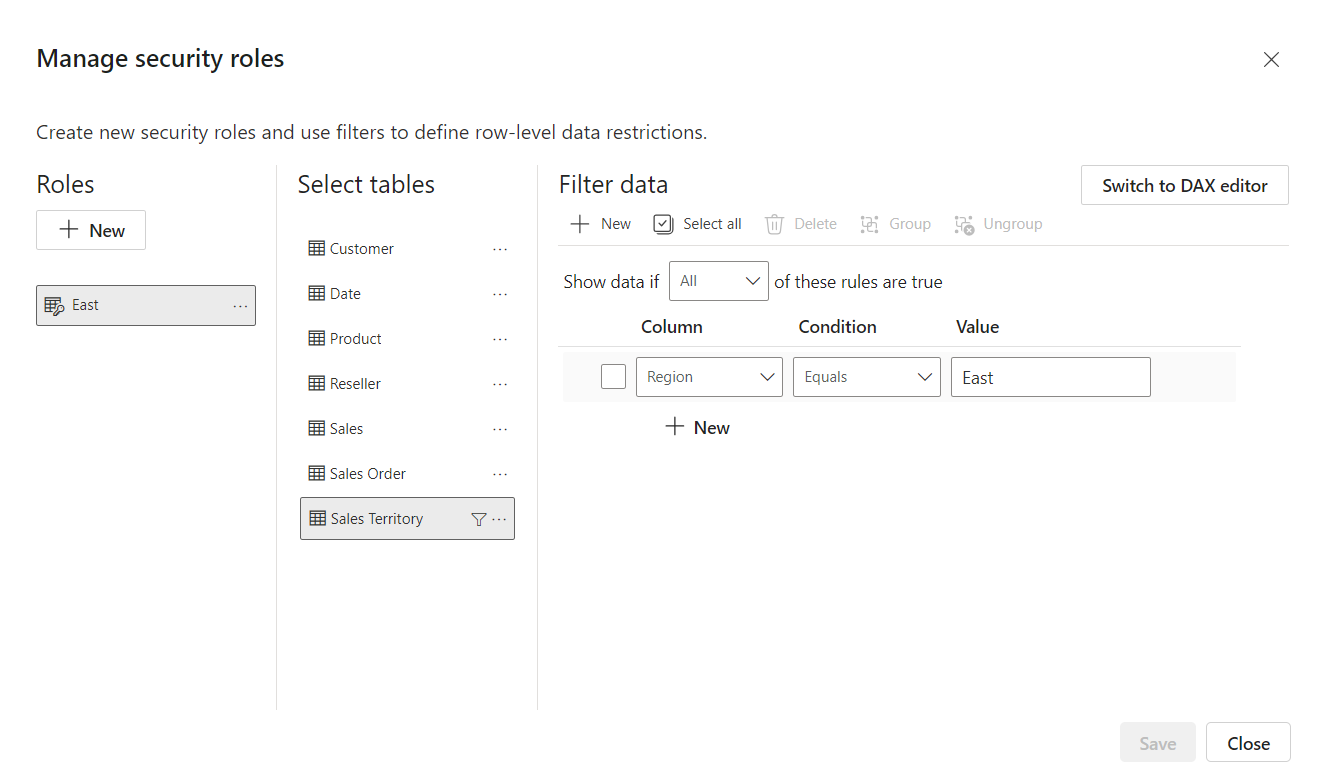Select the Date table
This screenshot has width=1326, height=777.
[x=345, y=292]
